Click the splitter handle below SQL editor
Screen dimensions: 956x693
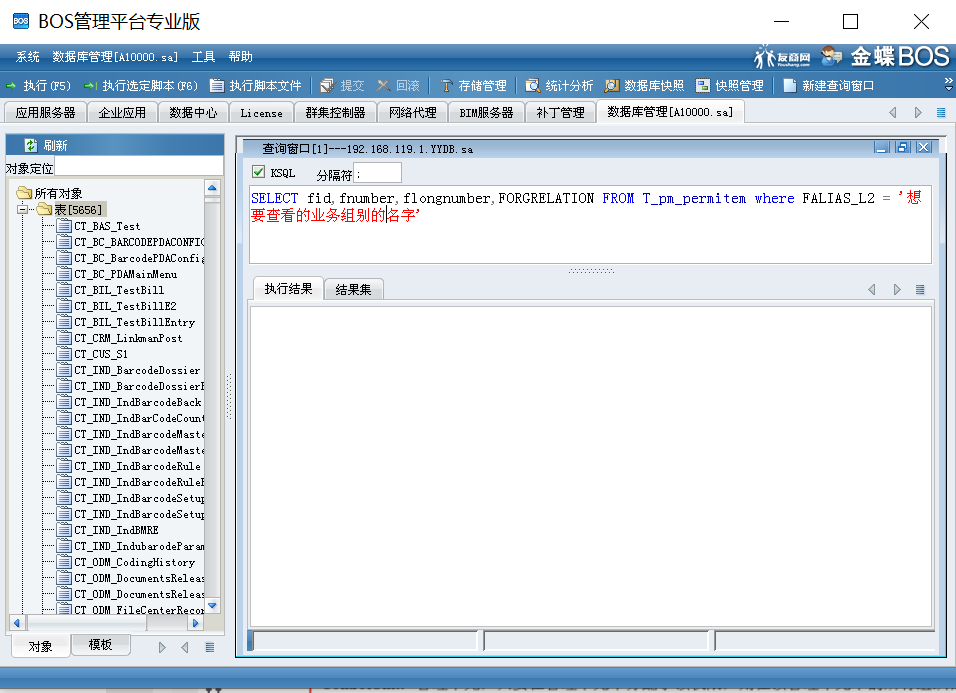(x=591, y=271)
